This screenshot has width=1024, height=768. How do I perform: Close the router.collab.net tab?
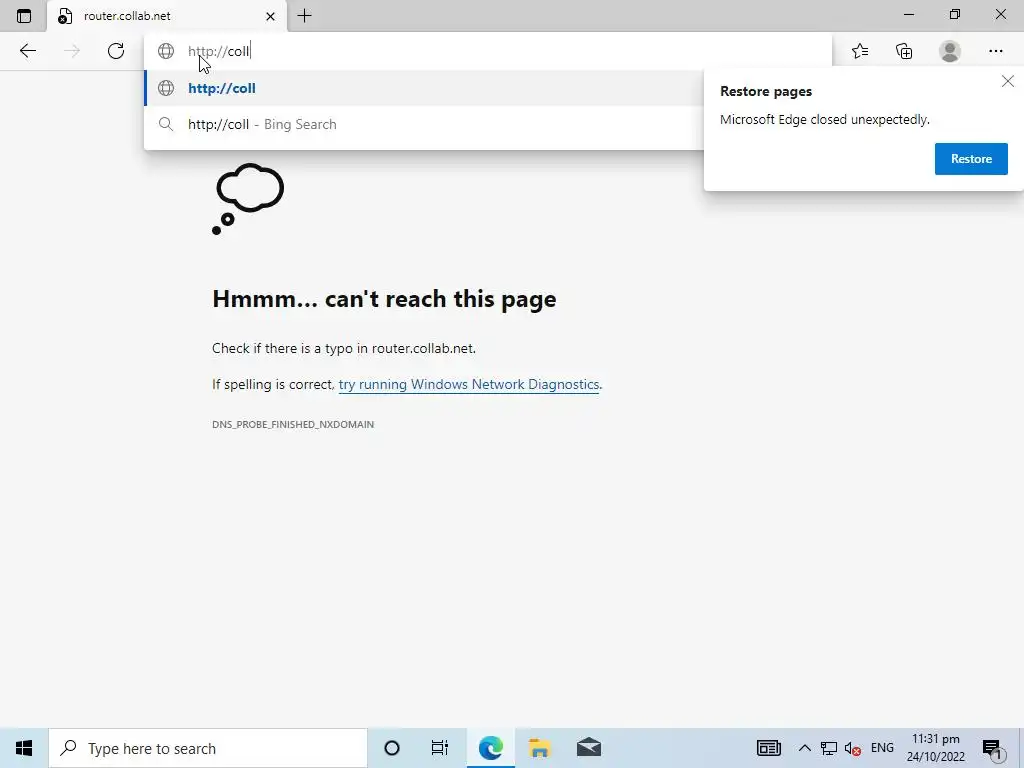(270, 16)
